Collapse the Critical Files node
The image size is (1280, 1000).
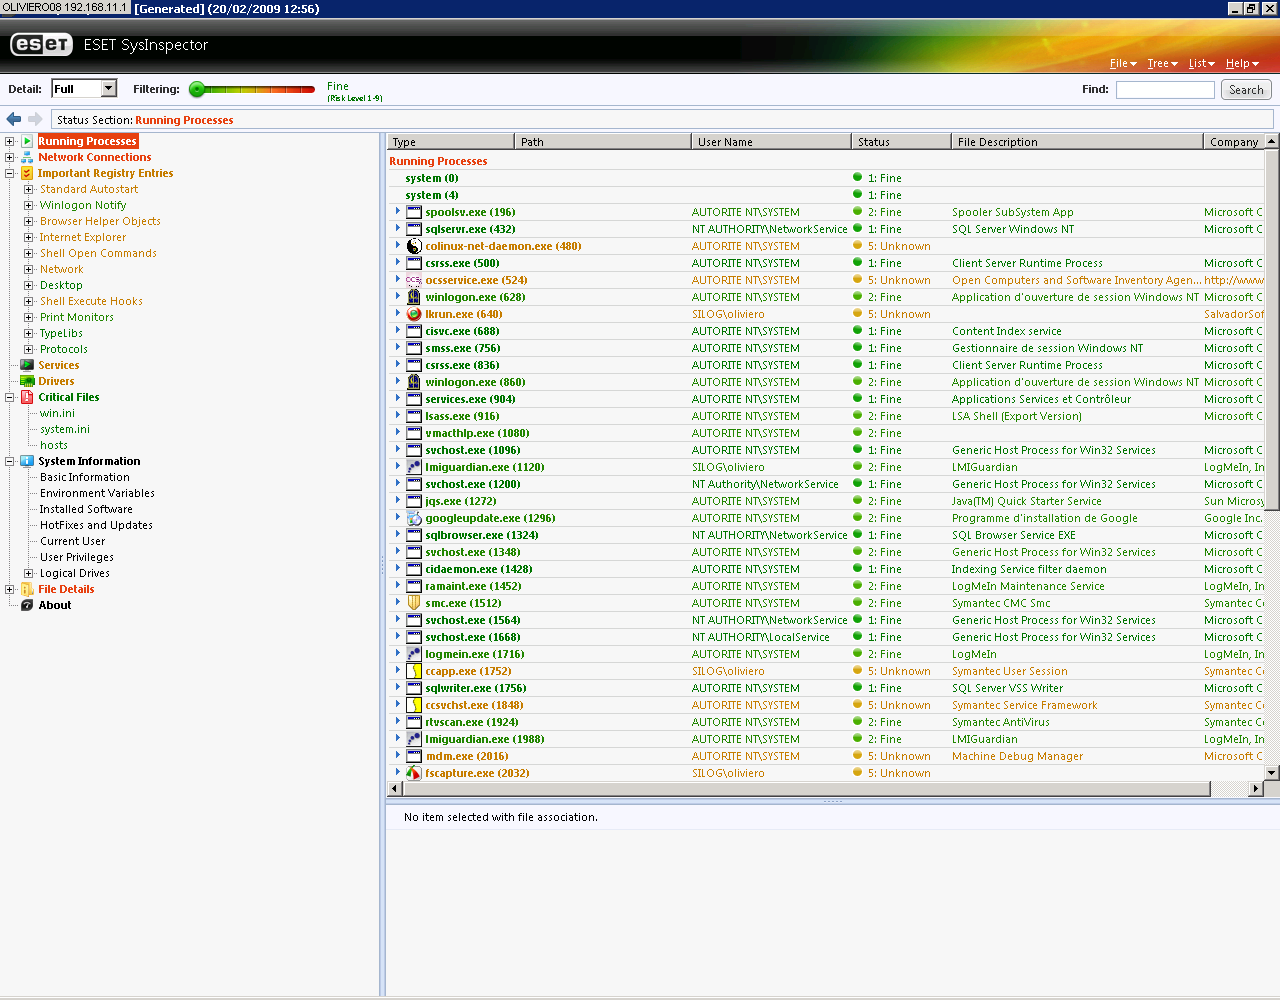[10, 397]
